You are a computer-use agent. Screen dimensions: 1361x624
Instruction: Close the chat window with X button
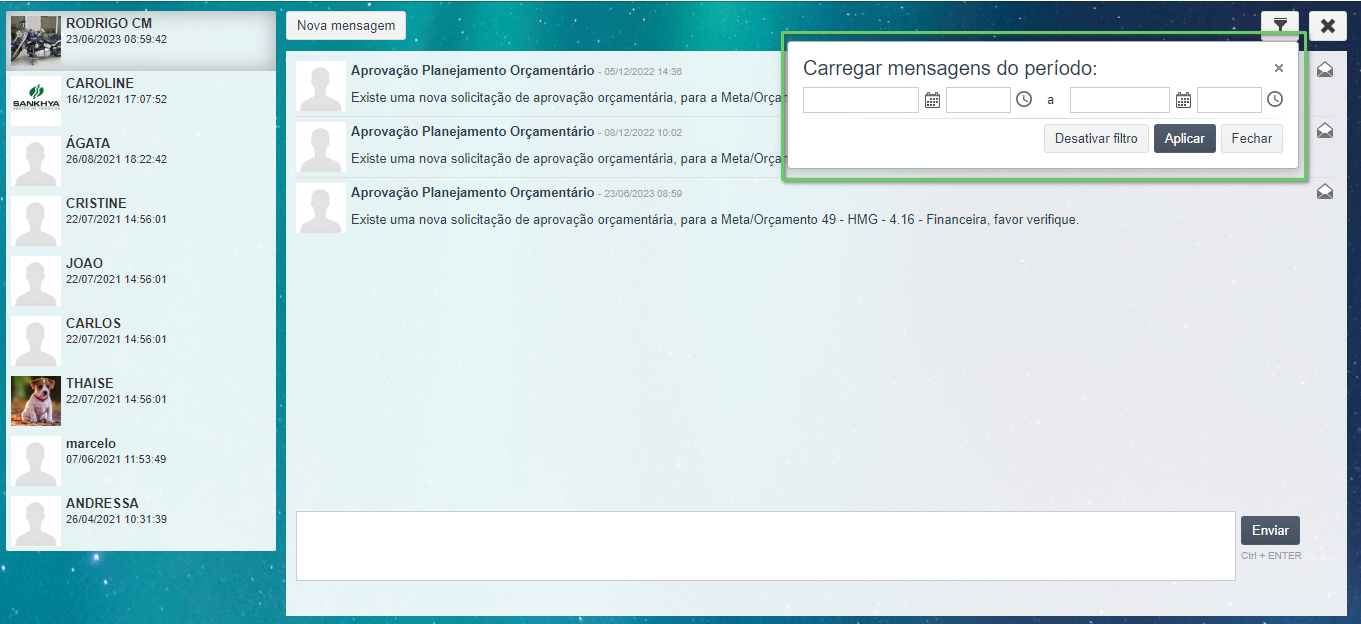tap(1328, 26)
